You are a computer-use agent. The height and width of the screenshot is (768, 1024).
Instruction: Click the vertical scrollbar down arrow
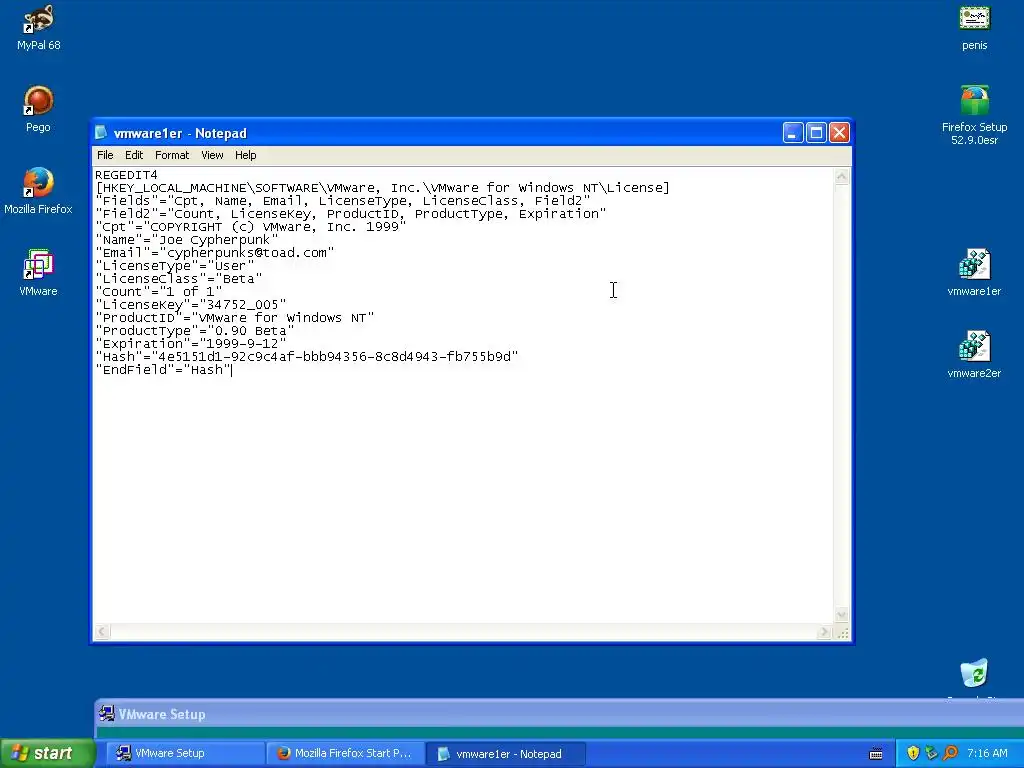[x=842, y=614]
